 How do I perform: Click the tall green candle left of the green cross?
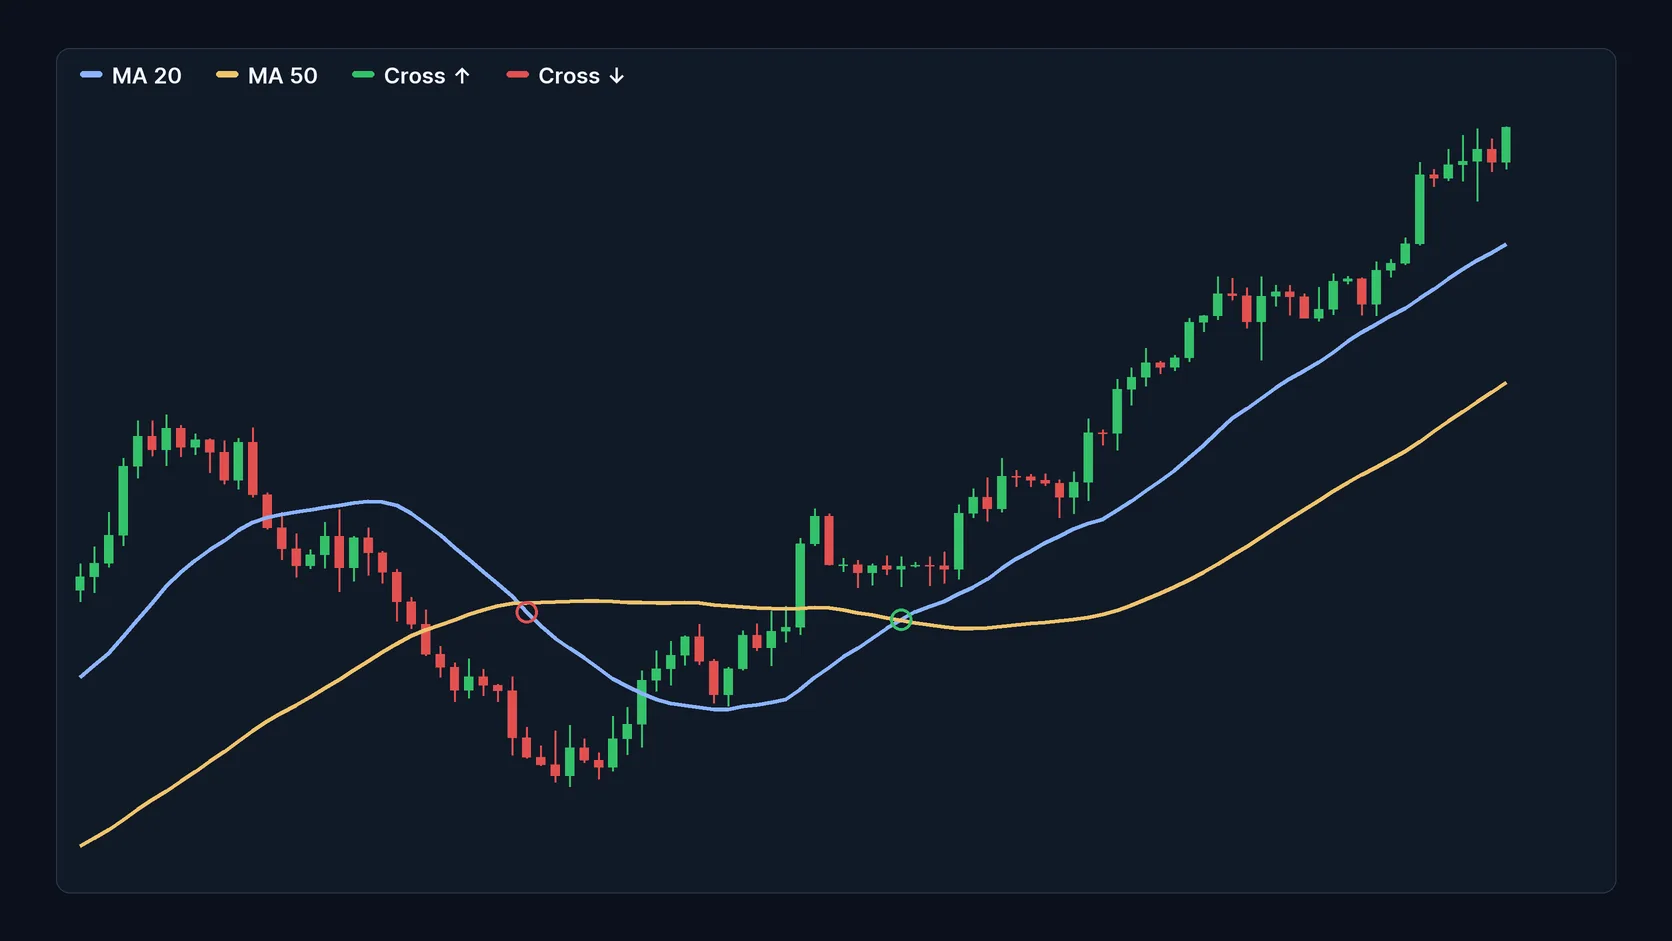(800, 587)
